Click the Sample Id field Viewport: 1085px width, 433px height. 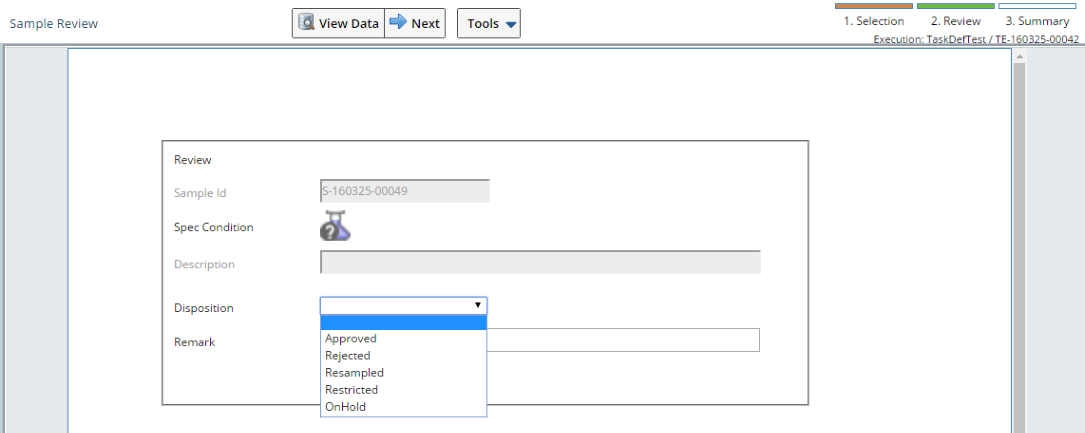[405, 191]
